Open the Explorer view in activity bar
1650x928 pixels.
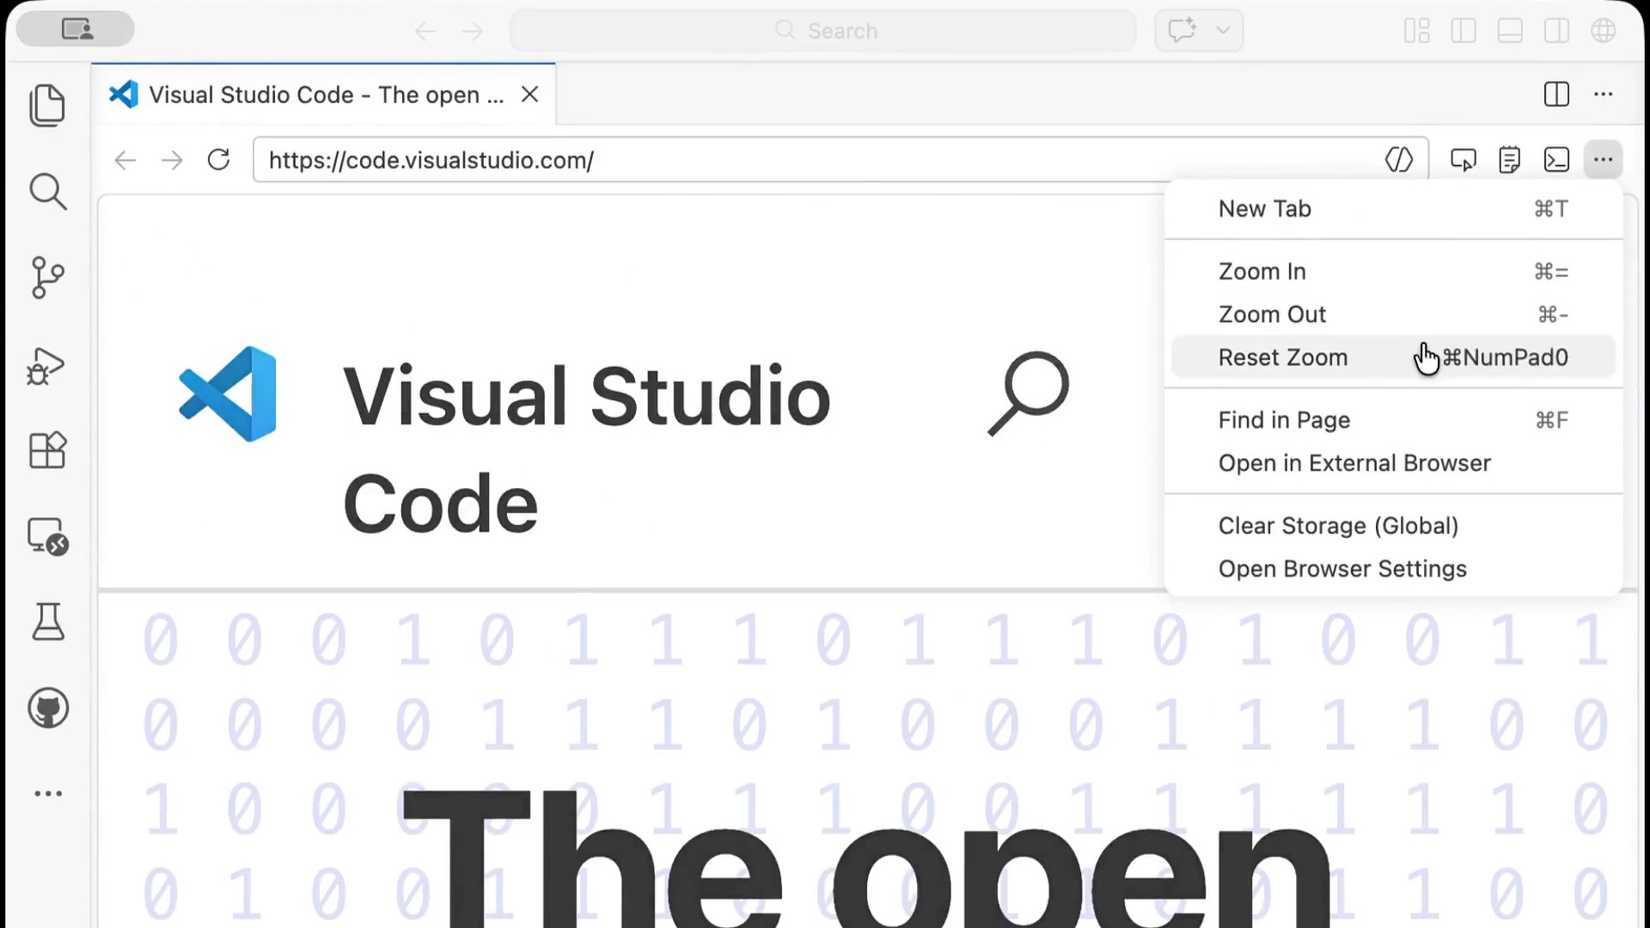pyautogui.click(x=48, y=105)
